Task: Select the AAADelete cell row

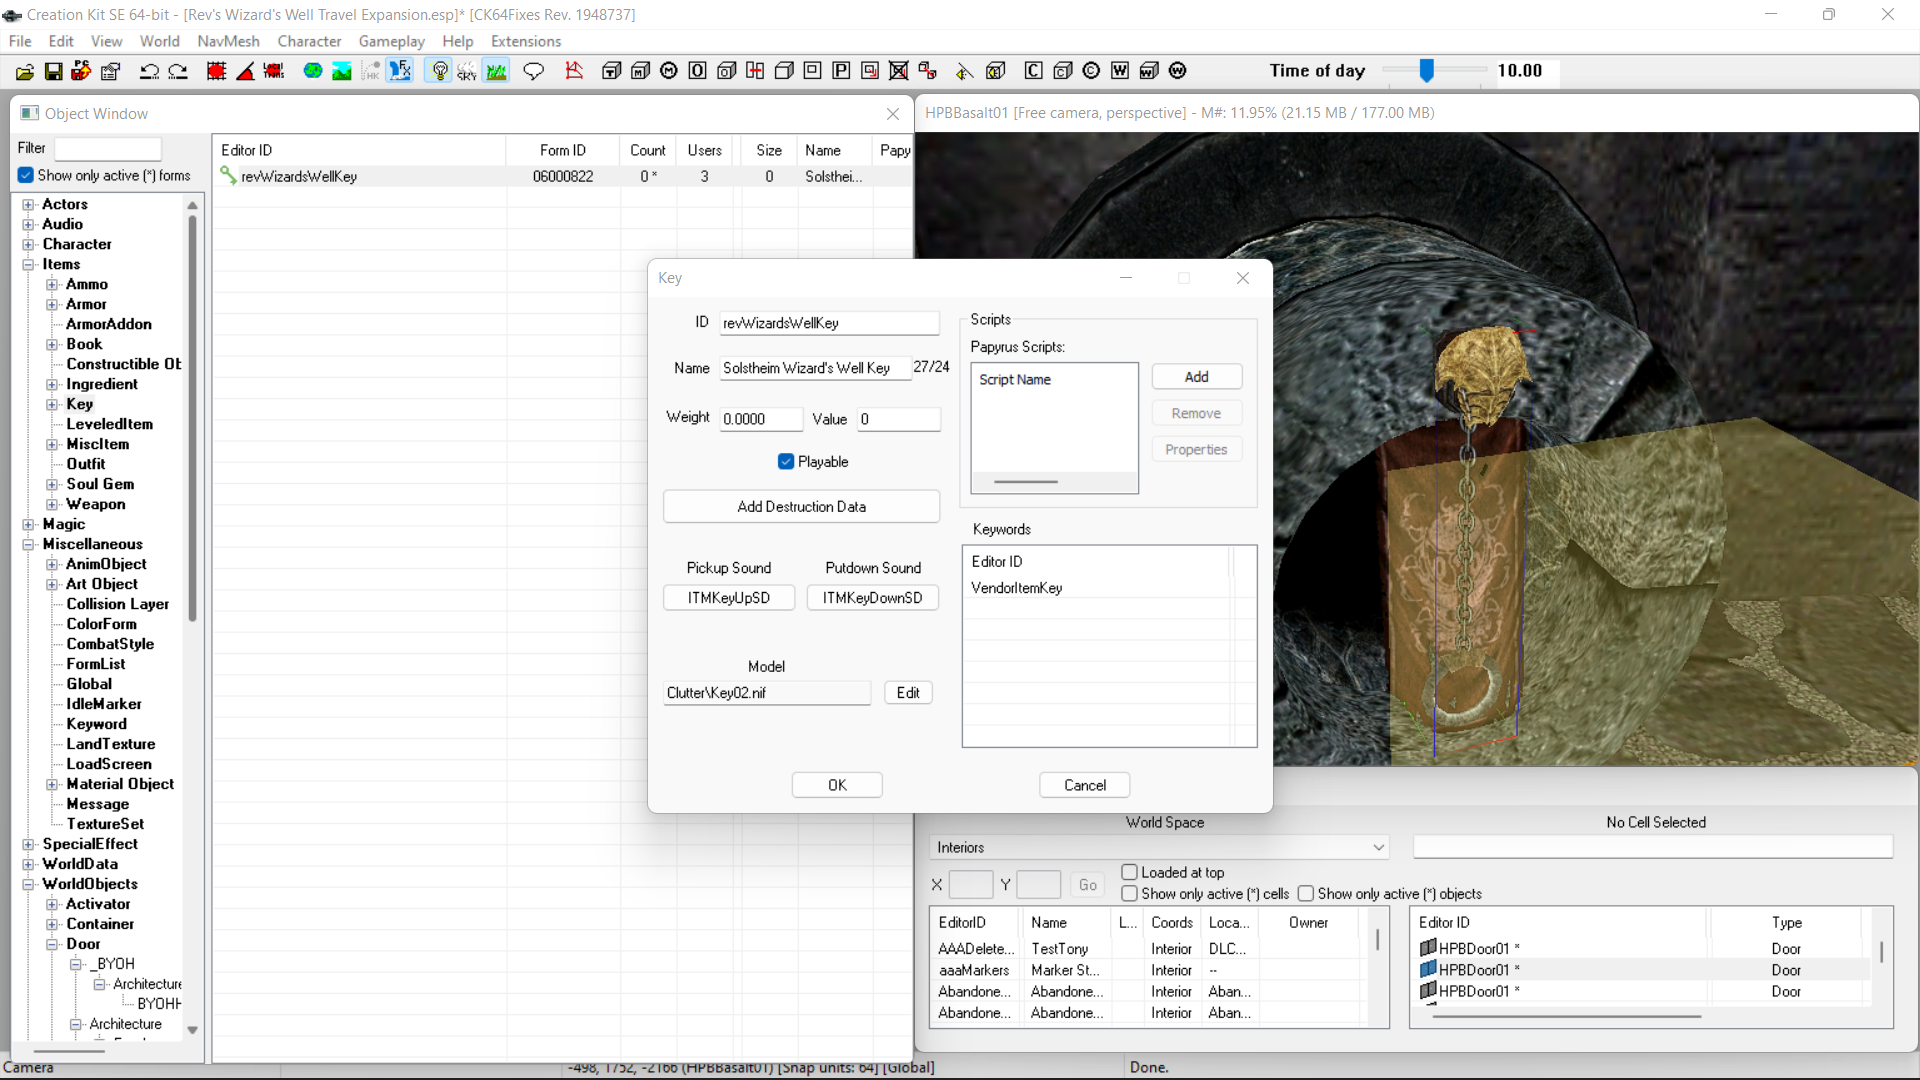Action: point(1148,950)
